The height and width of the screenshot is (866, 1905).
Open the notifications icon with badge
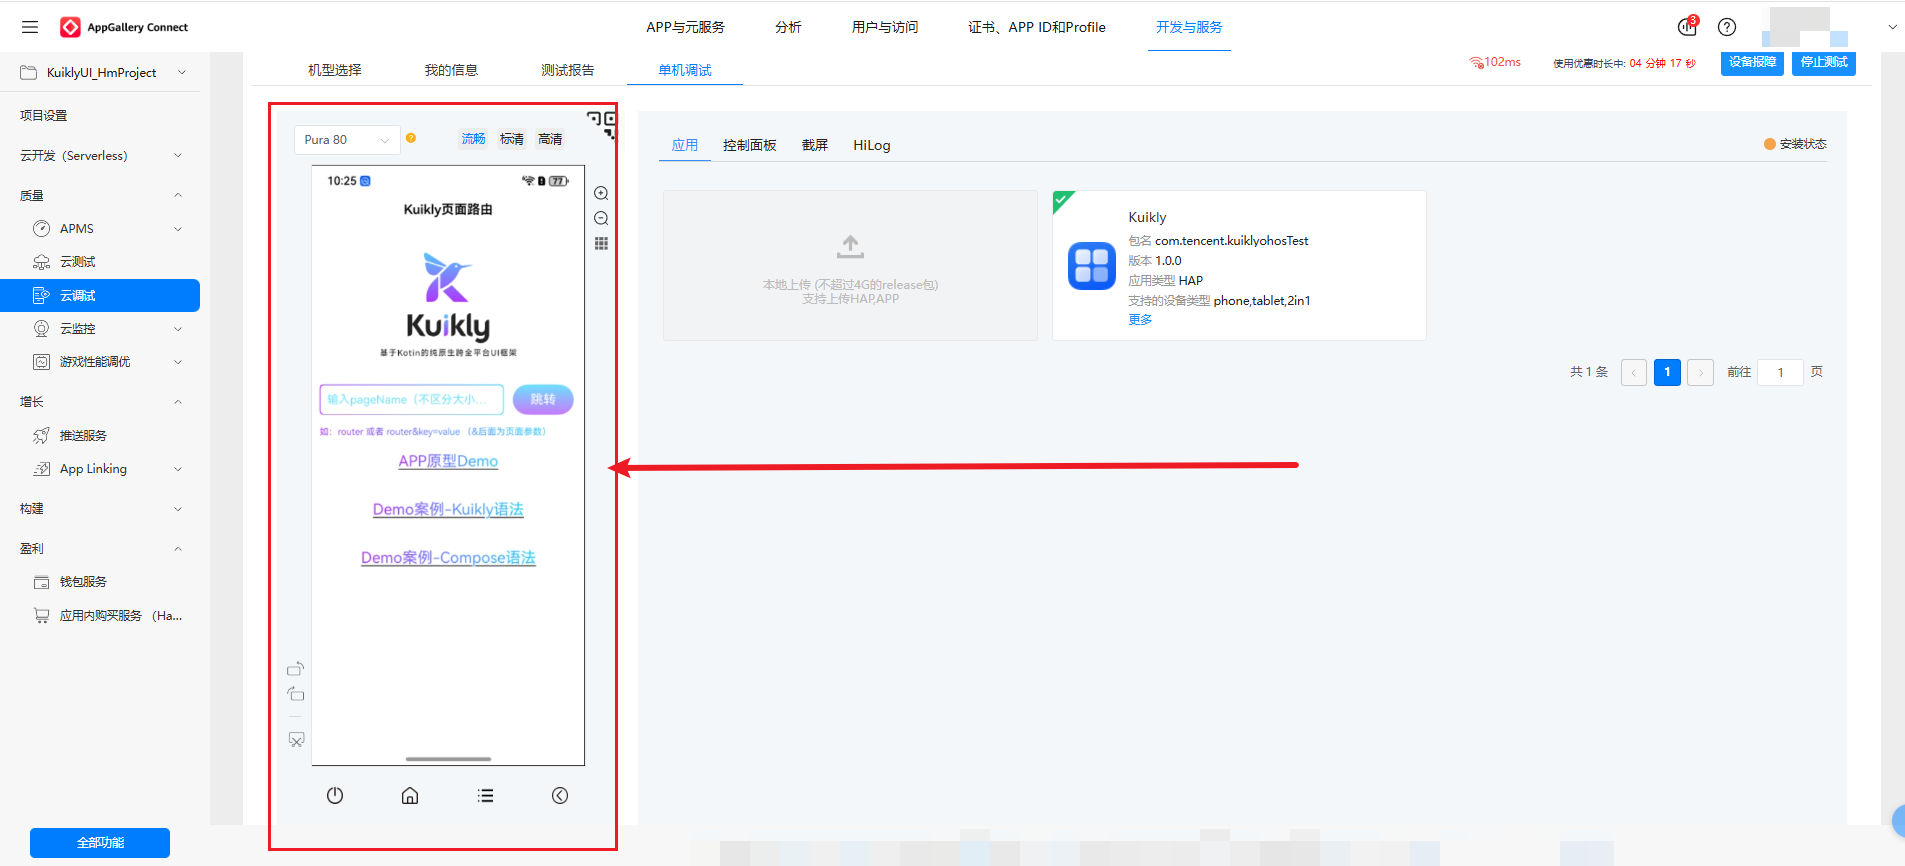click(1687, 27)
